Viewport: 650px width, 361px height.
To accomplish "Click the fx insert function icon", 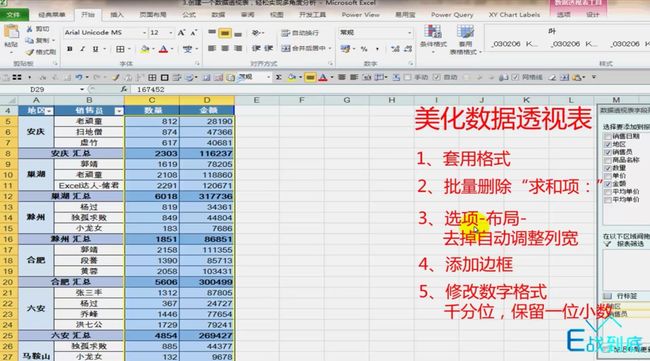I will 124,89.
